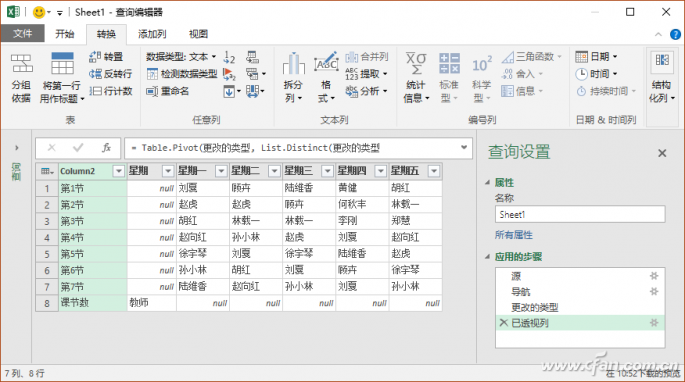Click the 所有属性 link

pyautogui.click(x=514, y=235)
